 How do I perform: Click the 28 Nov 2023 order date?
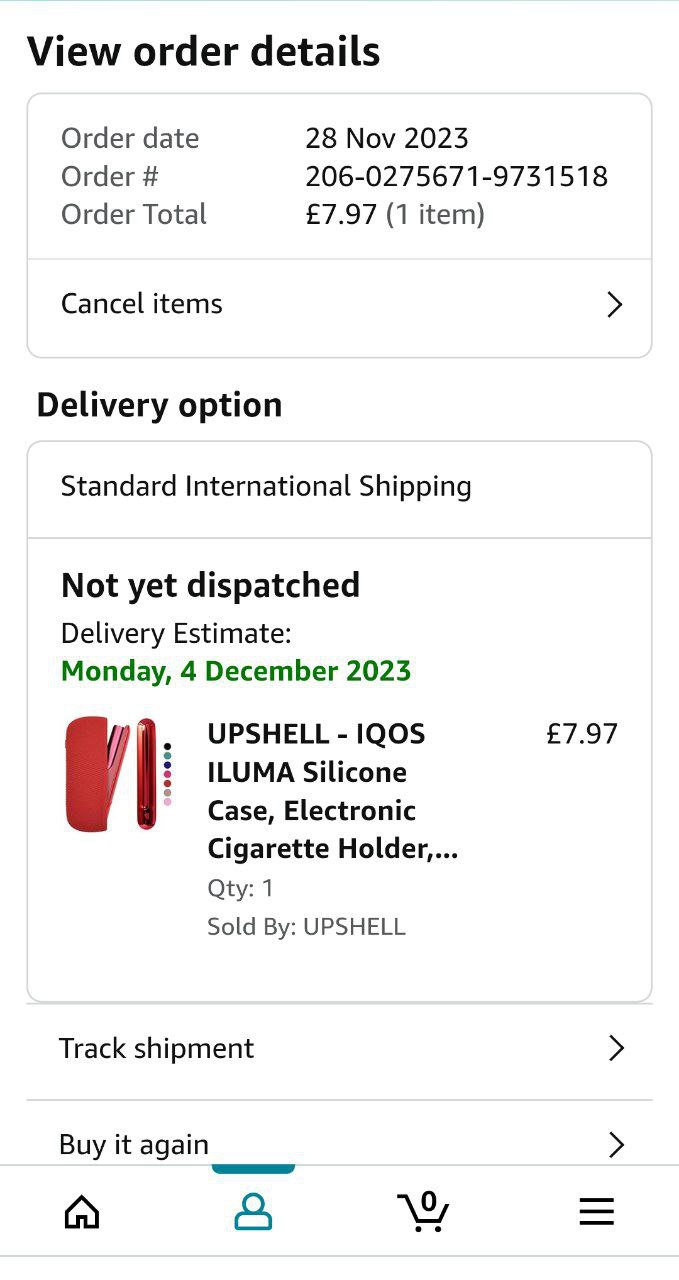pos(387,138)
